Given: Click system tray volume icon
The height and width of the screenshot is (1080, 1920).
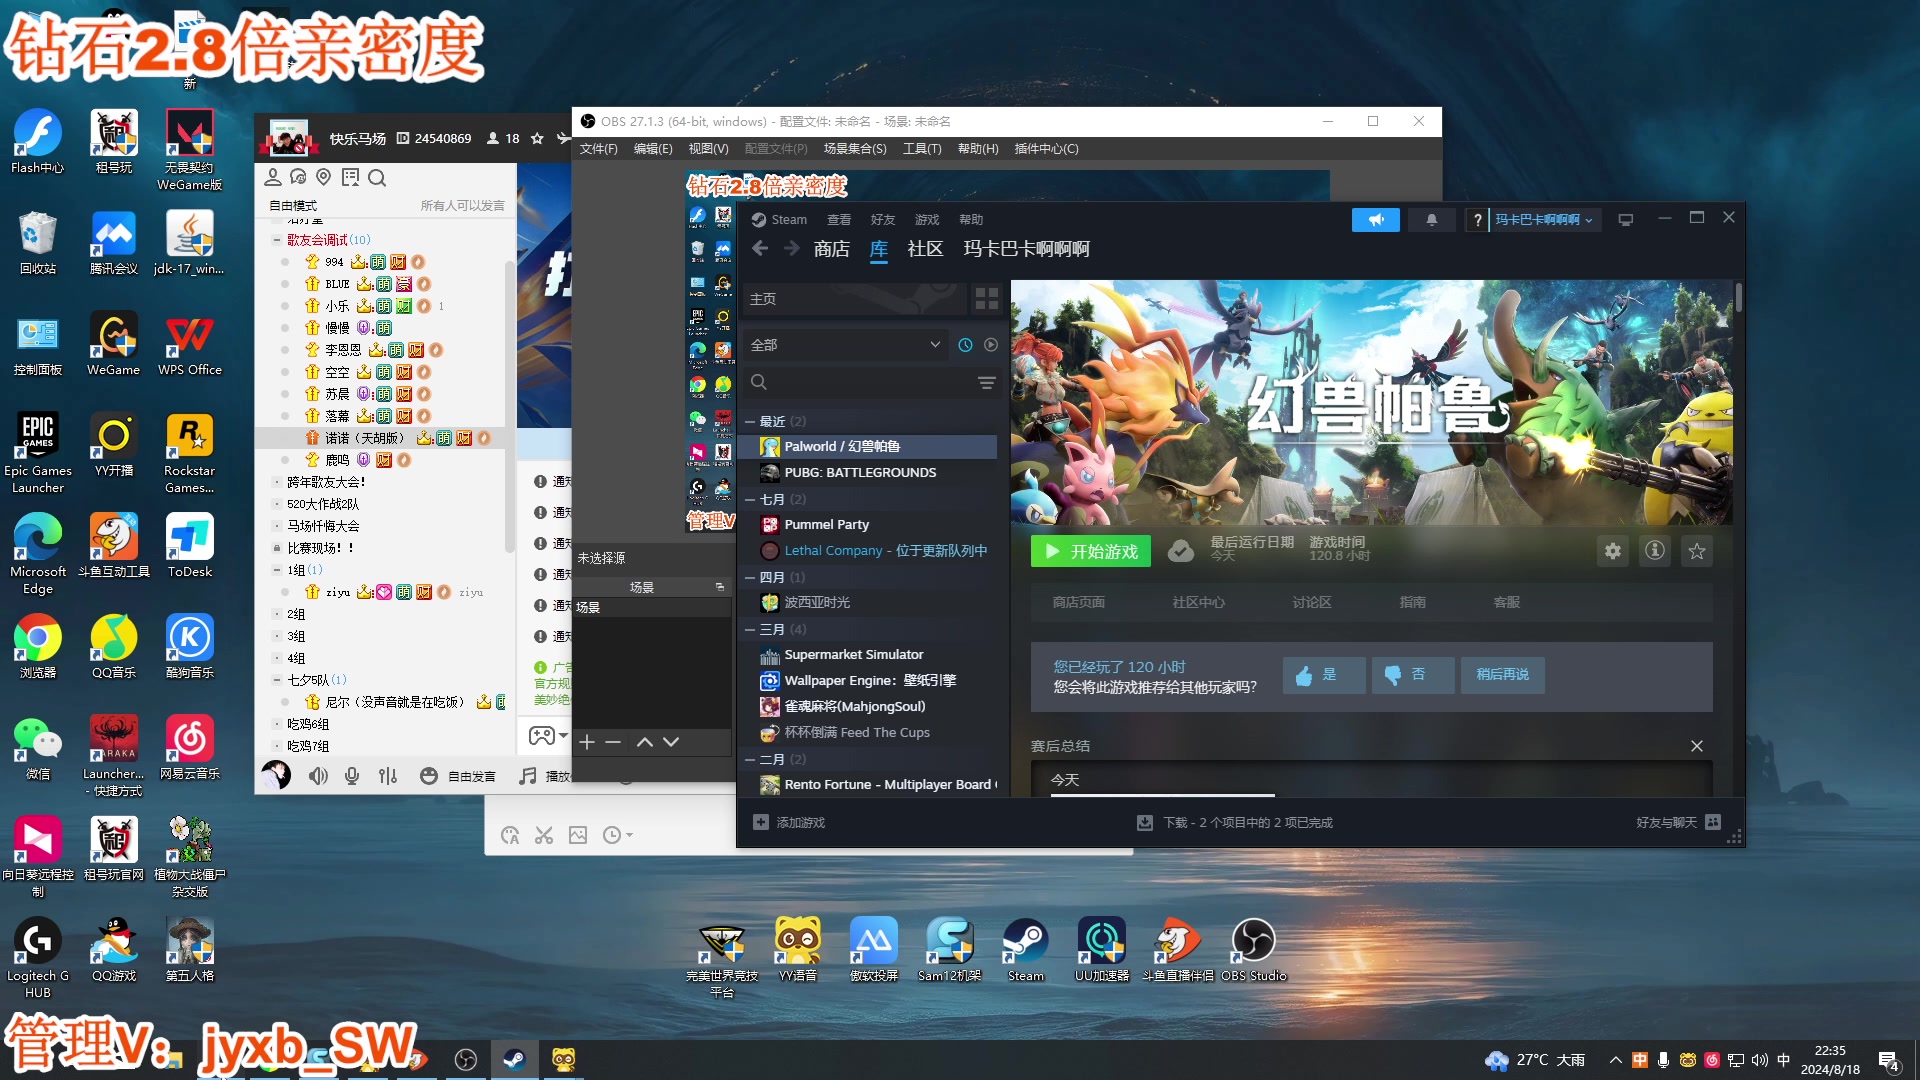Looking at the screenshot, I should (1759, 1060).
